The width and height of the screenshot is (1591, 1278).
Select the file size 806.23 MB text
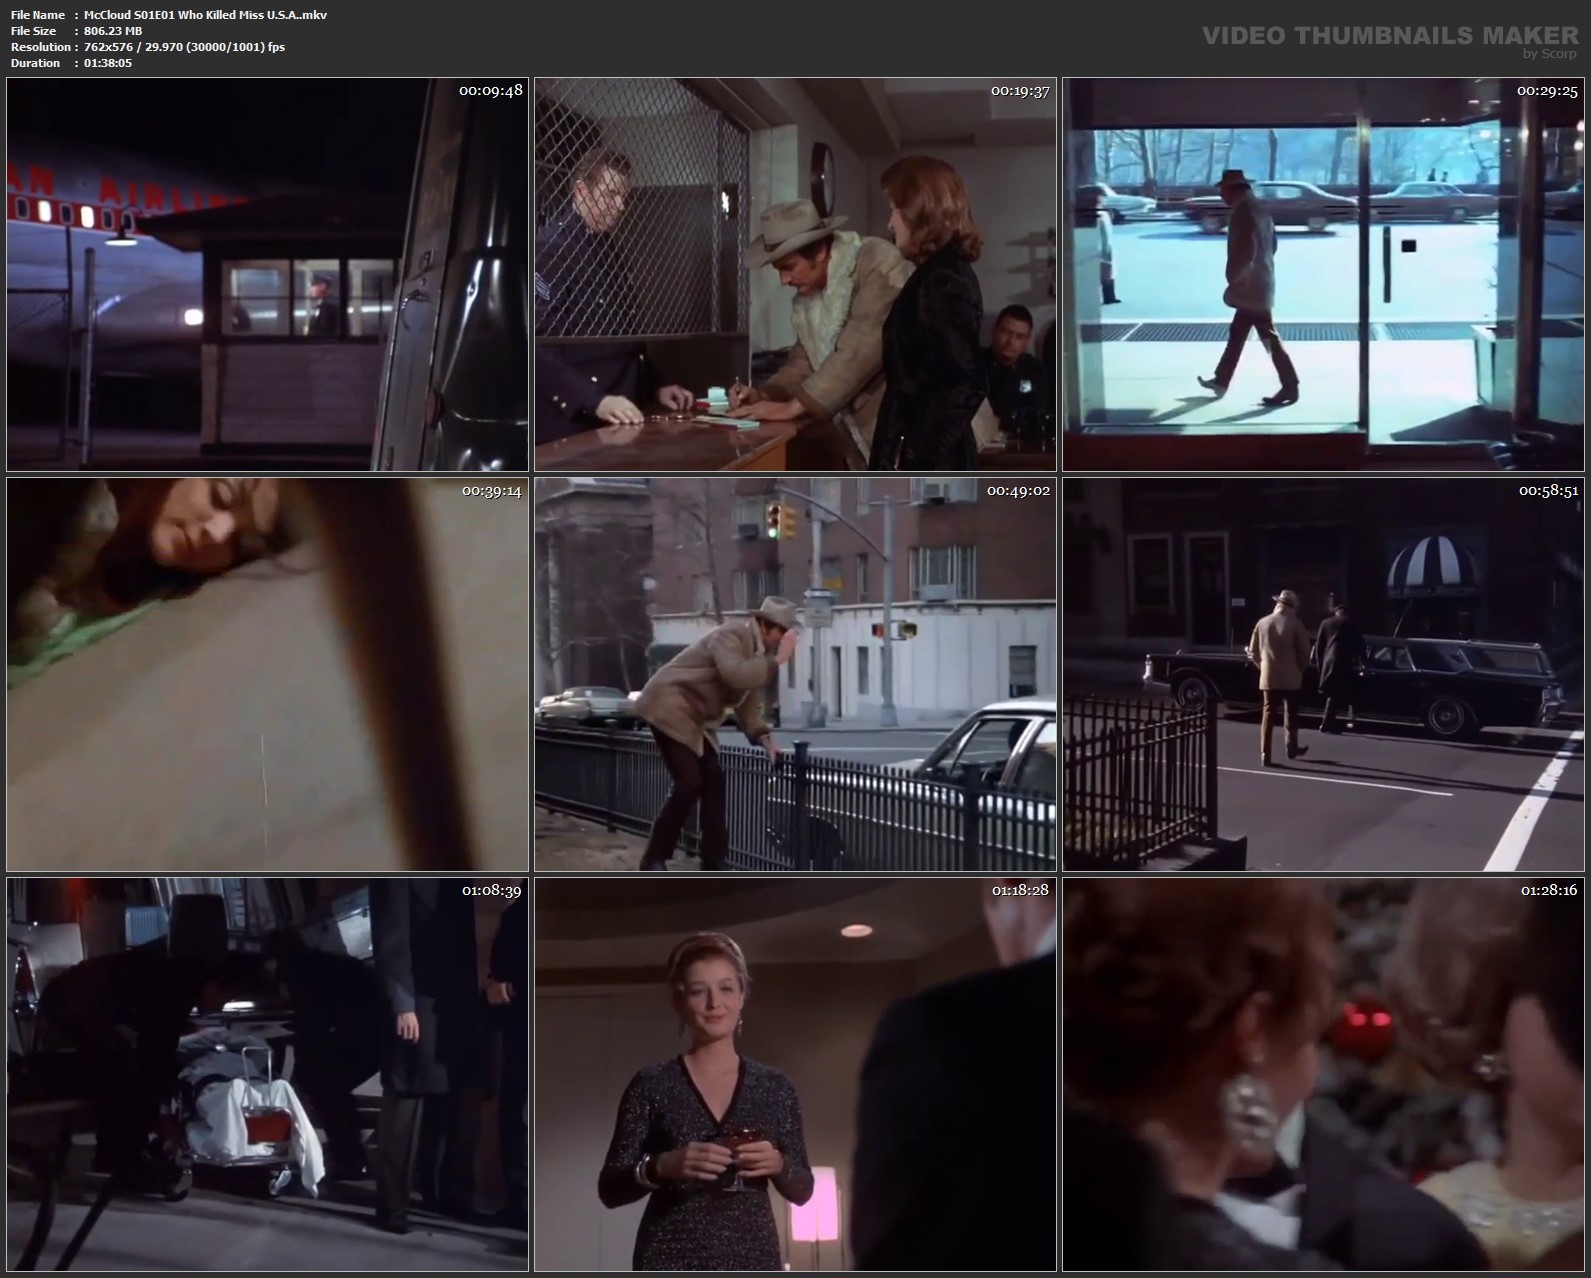pyautogui.click(x=113, y=31)
